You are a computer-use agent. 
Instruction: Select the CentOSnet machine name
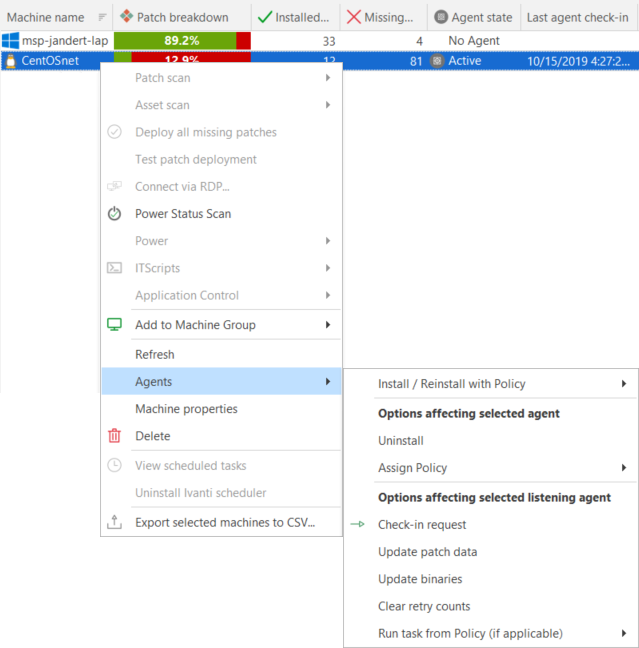(50, 61)
